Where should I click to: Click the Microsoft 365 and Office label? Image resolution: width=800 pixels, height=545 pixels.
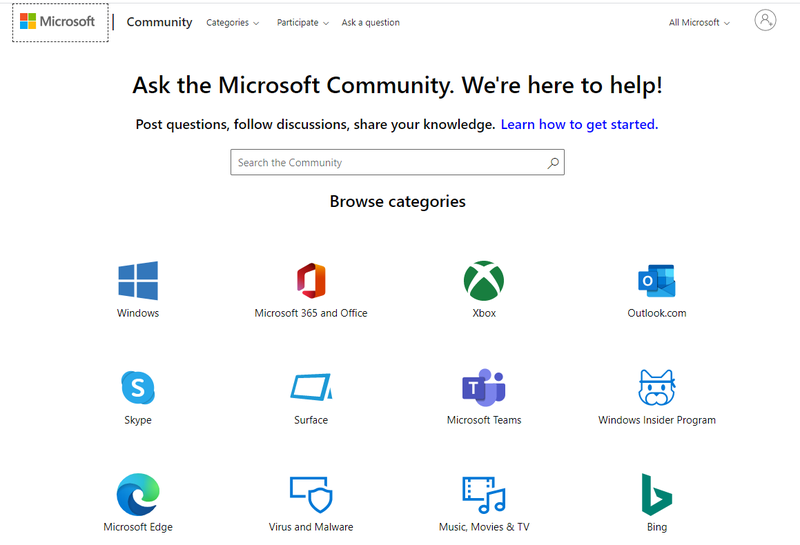[x=311, y=313]
